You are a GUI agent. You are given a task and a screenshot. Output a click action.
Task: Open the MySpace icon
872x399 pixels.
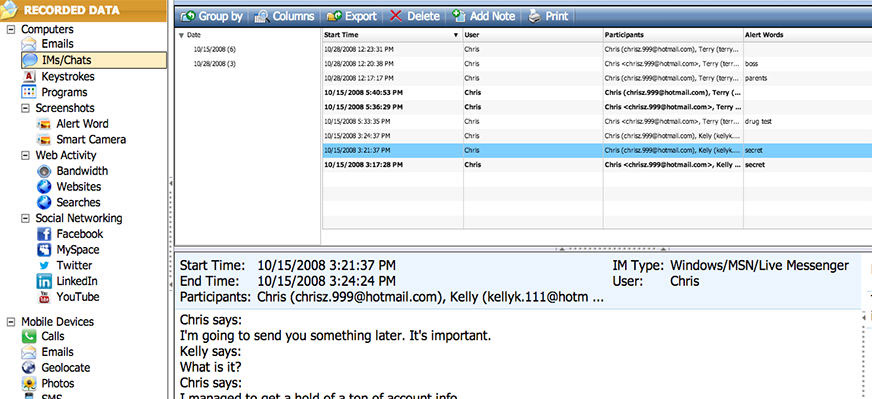click(44, 250)
